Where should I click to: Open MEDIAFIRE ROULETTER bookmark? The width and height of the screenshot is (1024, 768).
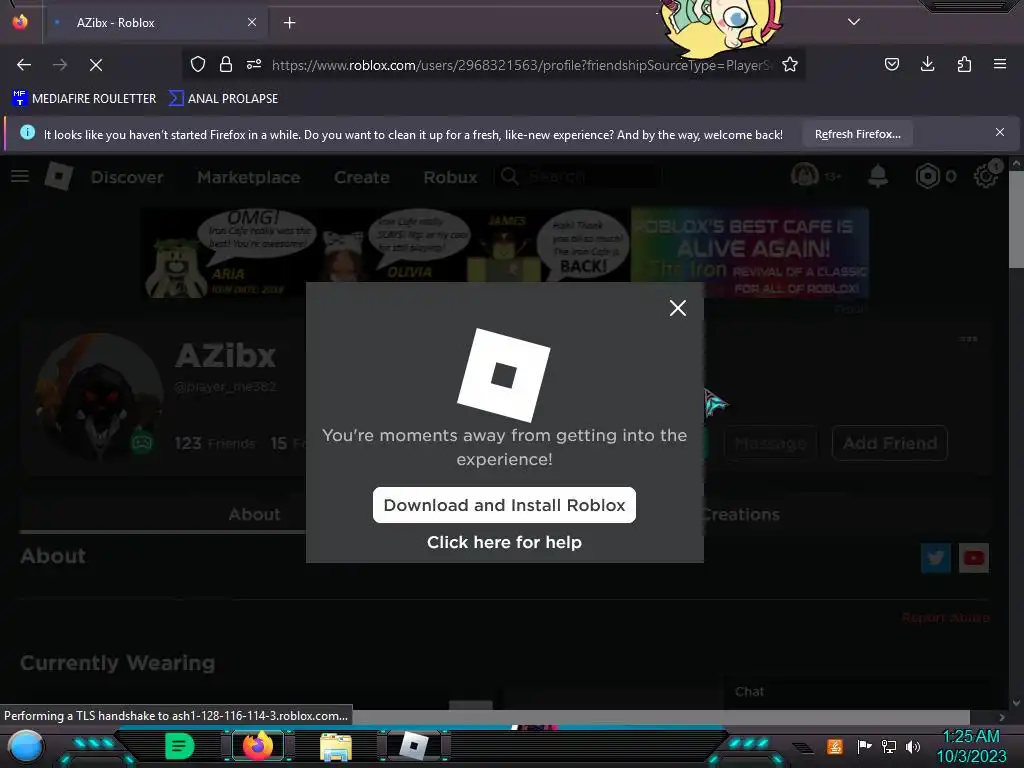[x=84, y=99]
